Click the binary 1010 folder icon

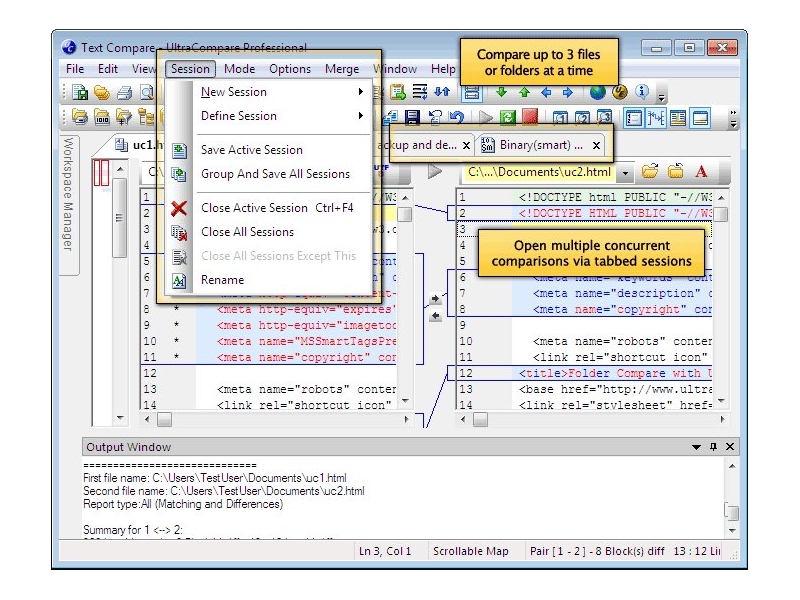(102, 117)
